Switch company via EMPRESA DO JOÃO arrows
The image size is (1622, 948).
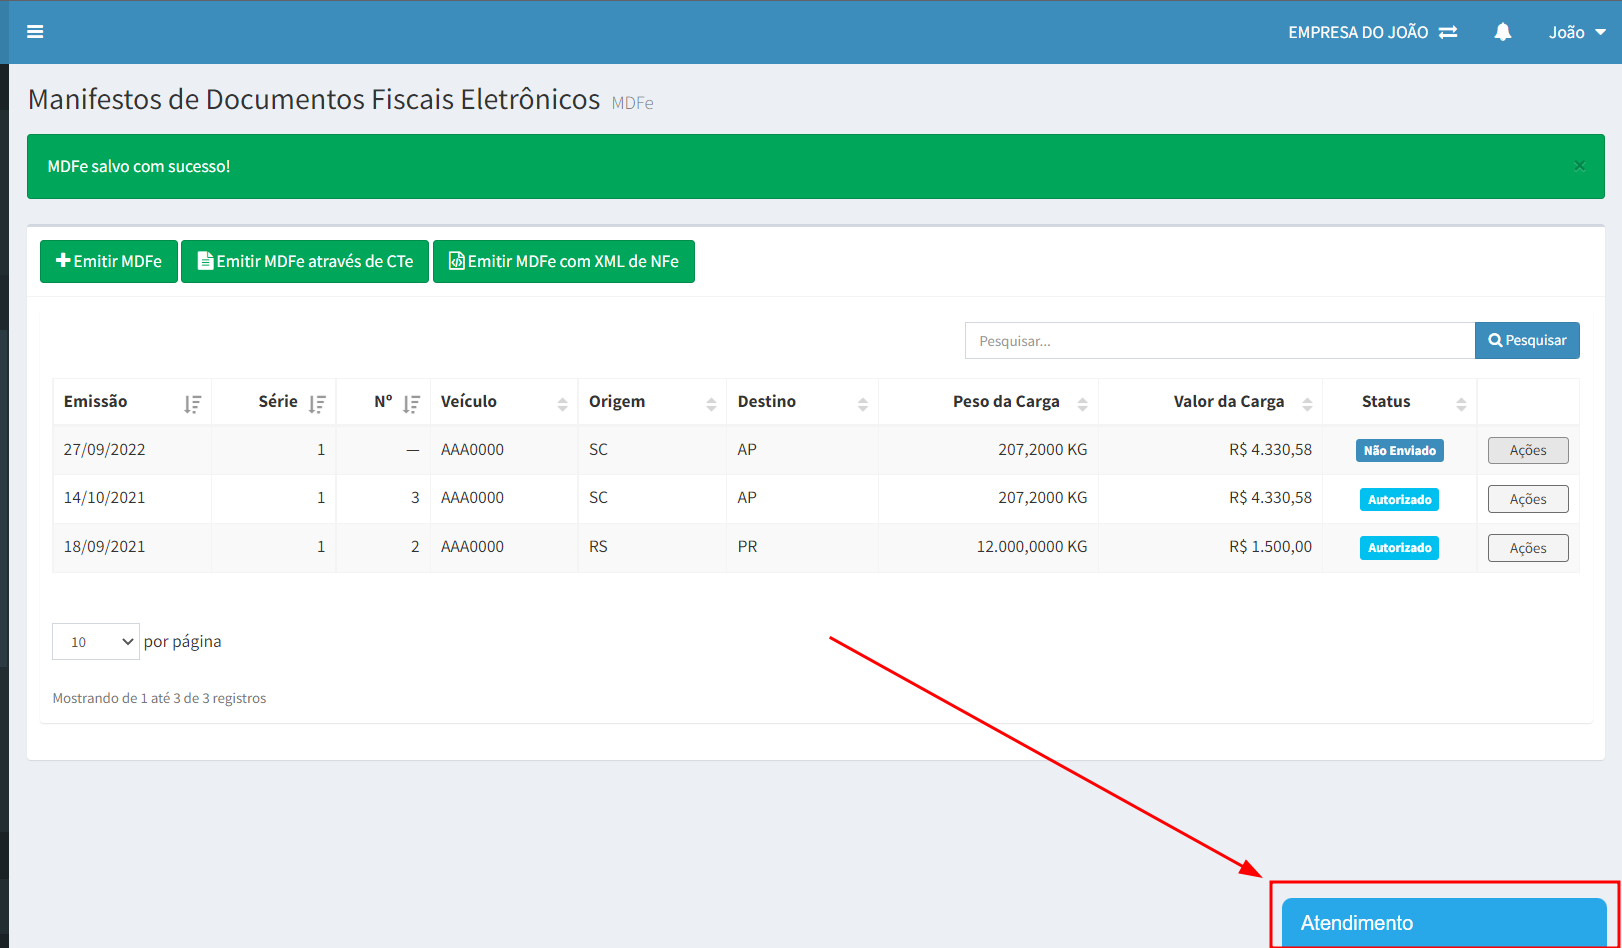tap(1448, 32)
